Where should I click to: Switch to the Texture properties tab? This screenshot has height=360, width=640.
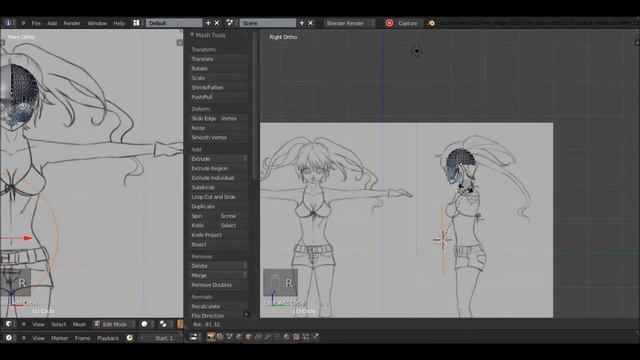(x=297, y=337)
